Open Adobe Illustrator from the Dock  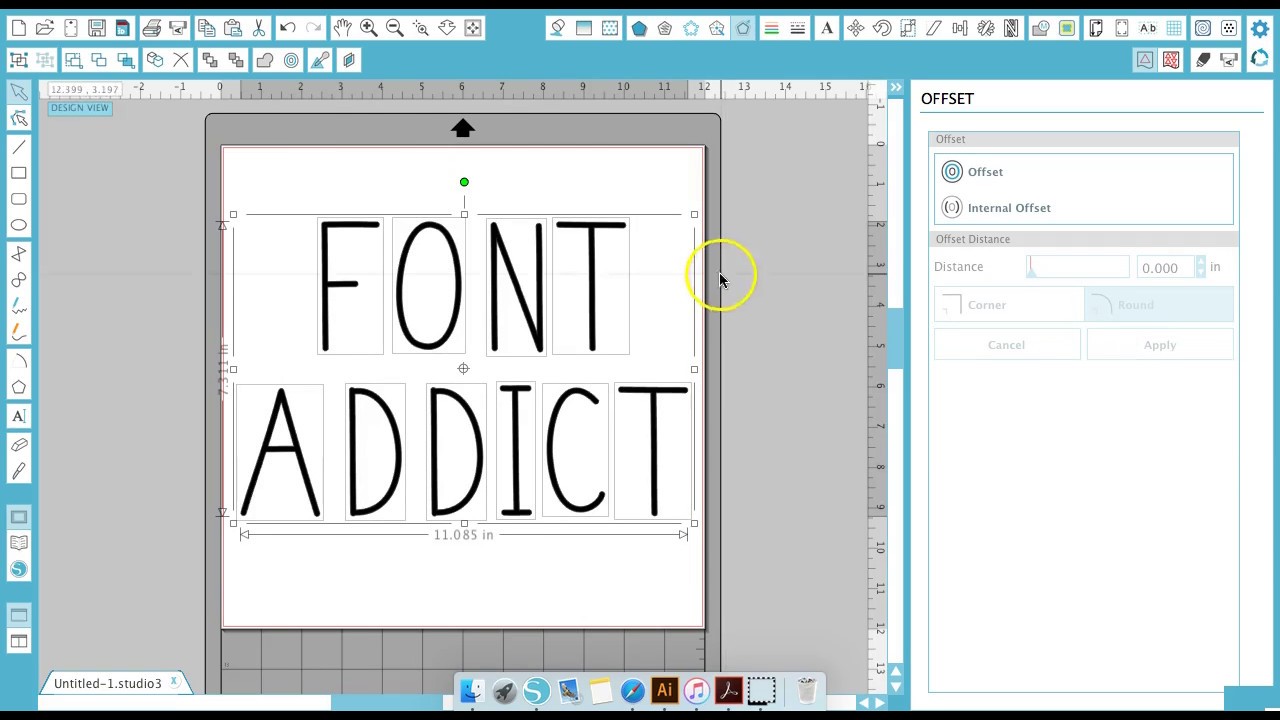(x=664, y=691)
